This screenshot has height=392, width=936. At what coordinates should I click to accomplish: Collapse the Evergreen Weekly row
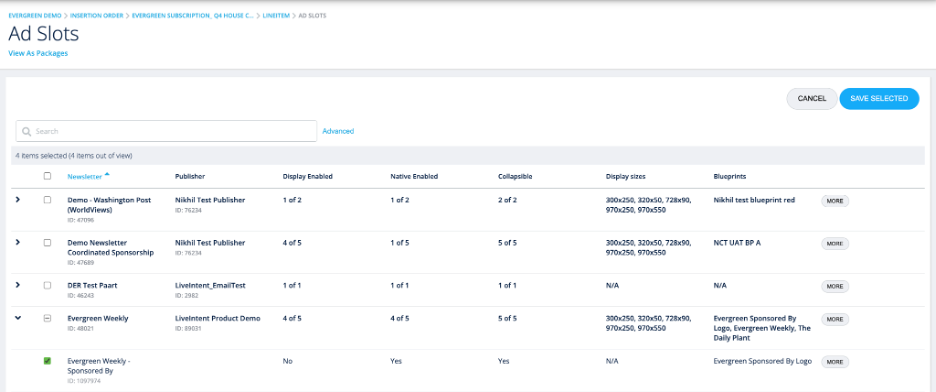pos(18,319)
